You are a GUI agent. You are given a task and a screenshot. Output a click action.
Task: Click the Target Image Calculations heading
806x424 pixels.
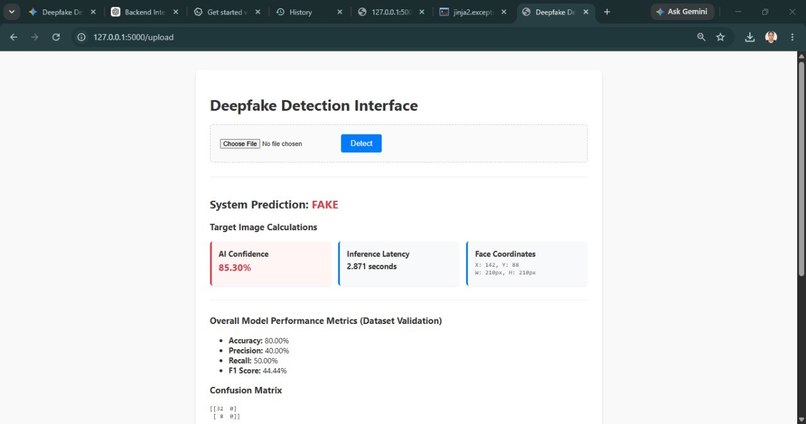263,227
